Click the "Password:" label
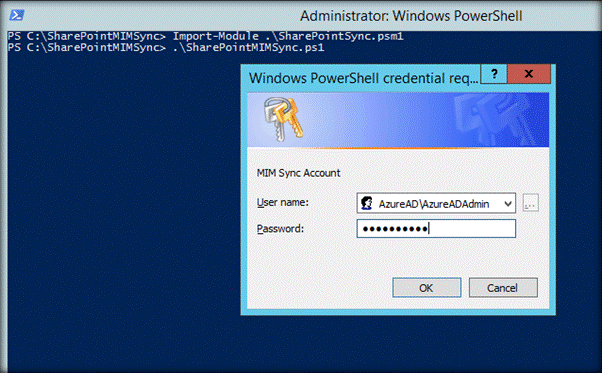The height and width of the screenshot is (373, 602). pos(280,229)
